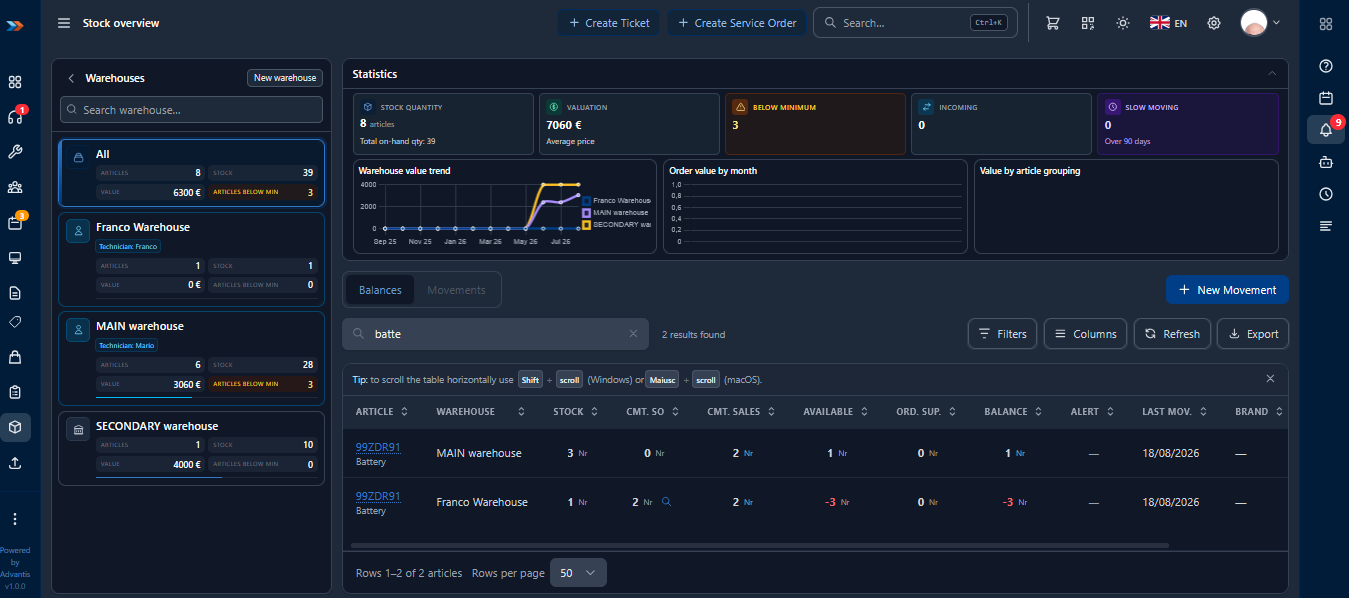The height and width of the screenshot is (598, 1349).
Task: Open the monitor icon in left sidebar
Action: click(x=15, y=258)
